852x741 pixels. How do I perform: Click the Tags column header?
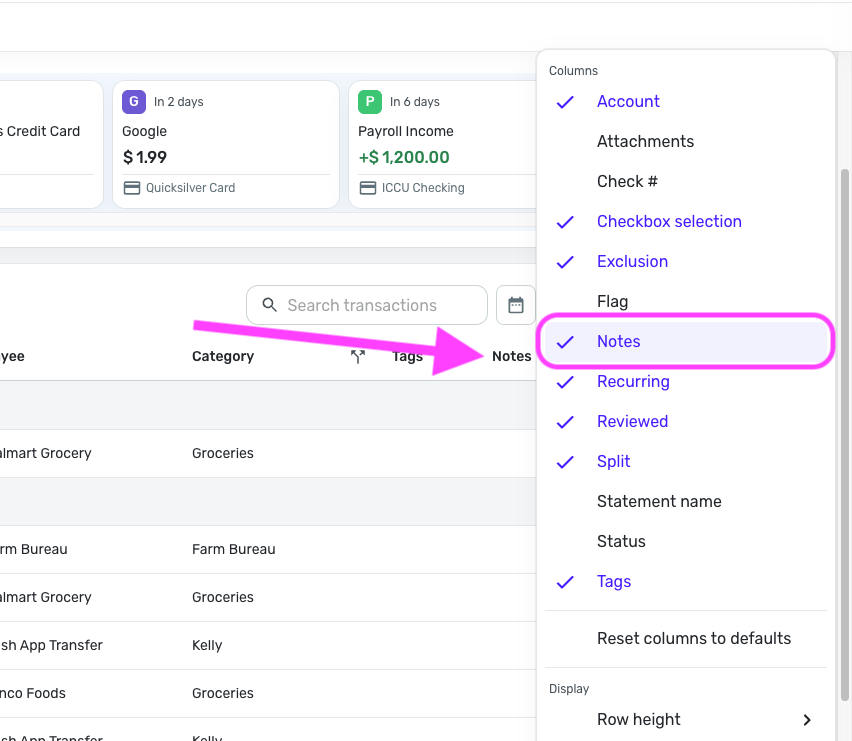point(408,356)
